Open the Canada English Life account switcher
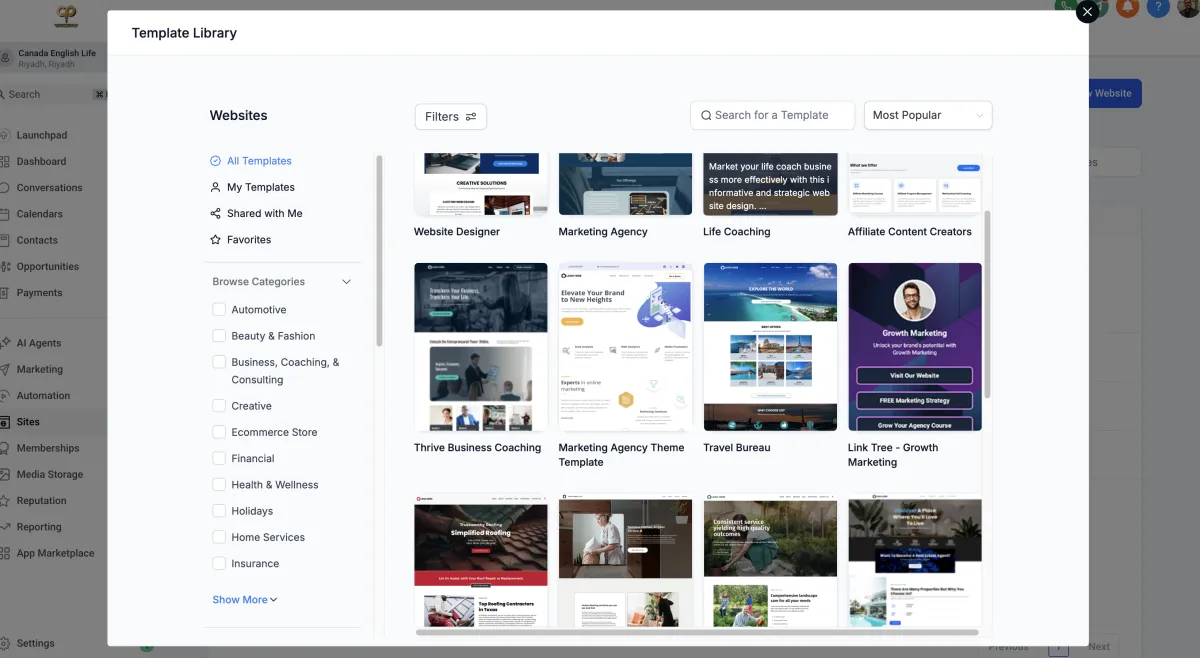The image size is (1200, 658). 53,58
